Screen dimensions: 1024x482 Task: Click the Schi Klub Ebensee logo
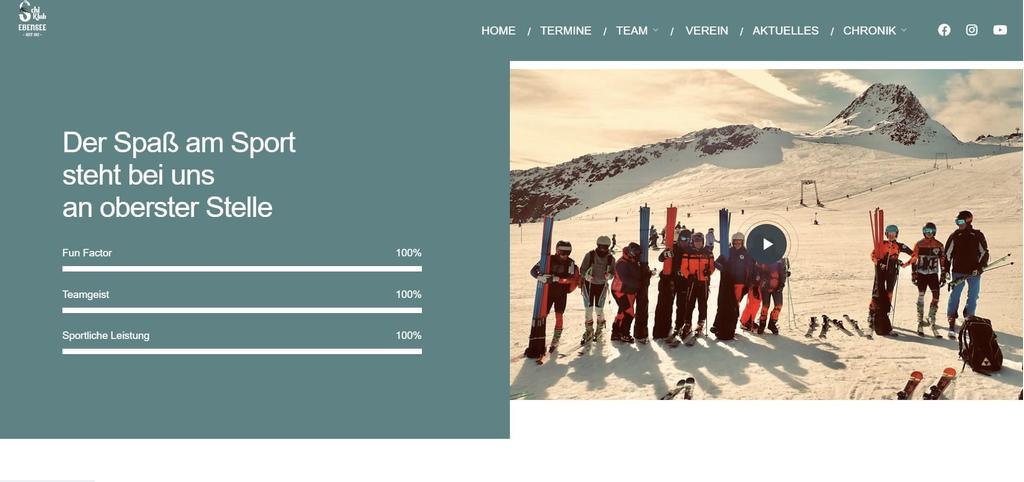click(x=32, y=18)
